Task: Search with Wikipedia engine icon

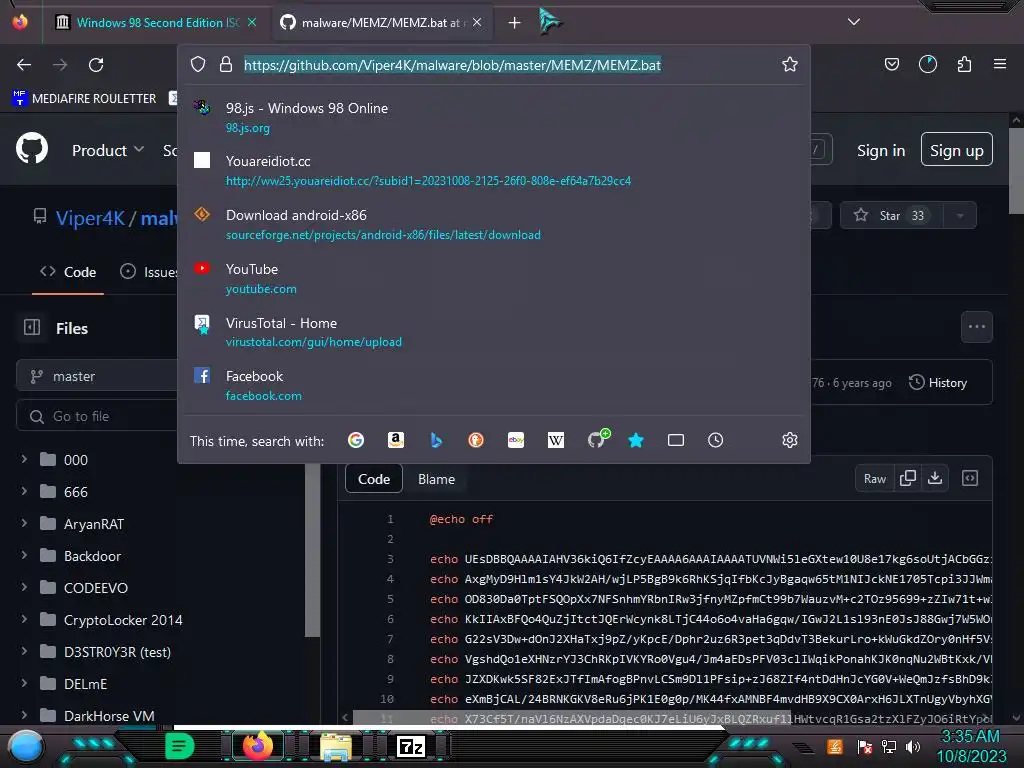Action: [x=556, y=440]
